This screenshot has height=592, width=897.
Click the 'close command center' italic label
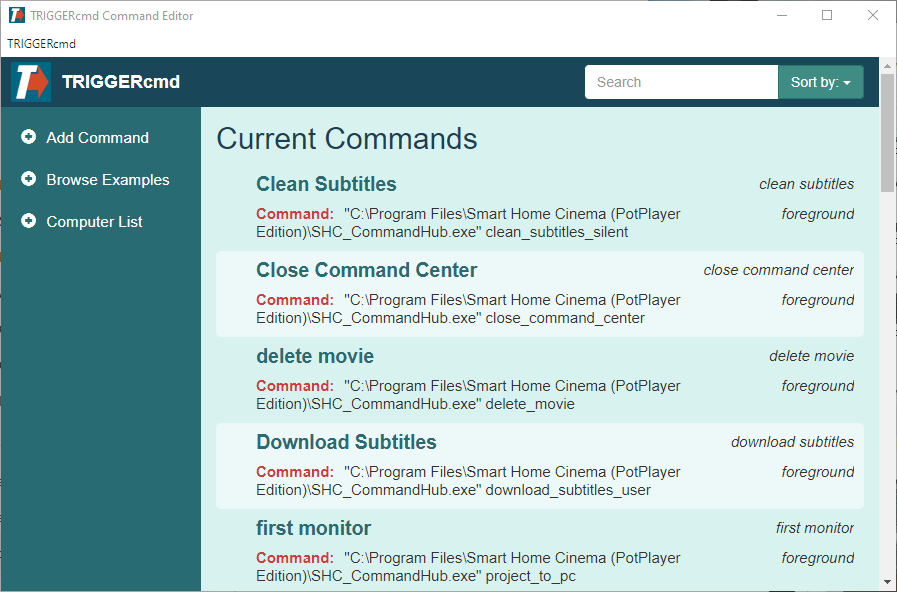coord(778,270)
